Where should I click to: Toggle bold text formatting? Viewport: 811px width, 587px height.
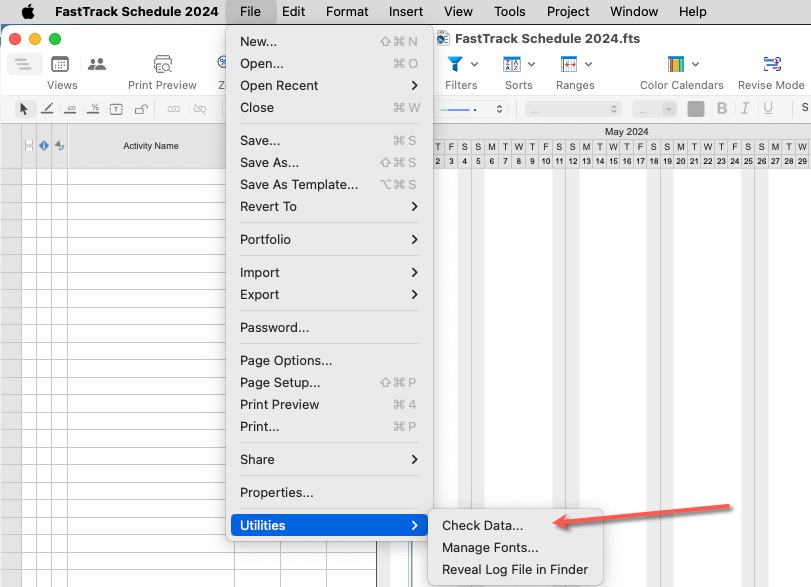pyautogui.click(x=721, y=109)
